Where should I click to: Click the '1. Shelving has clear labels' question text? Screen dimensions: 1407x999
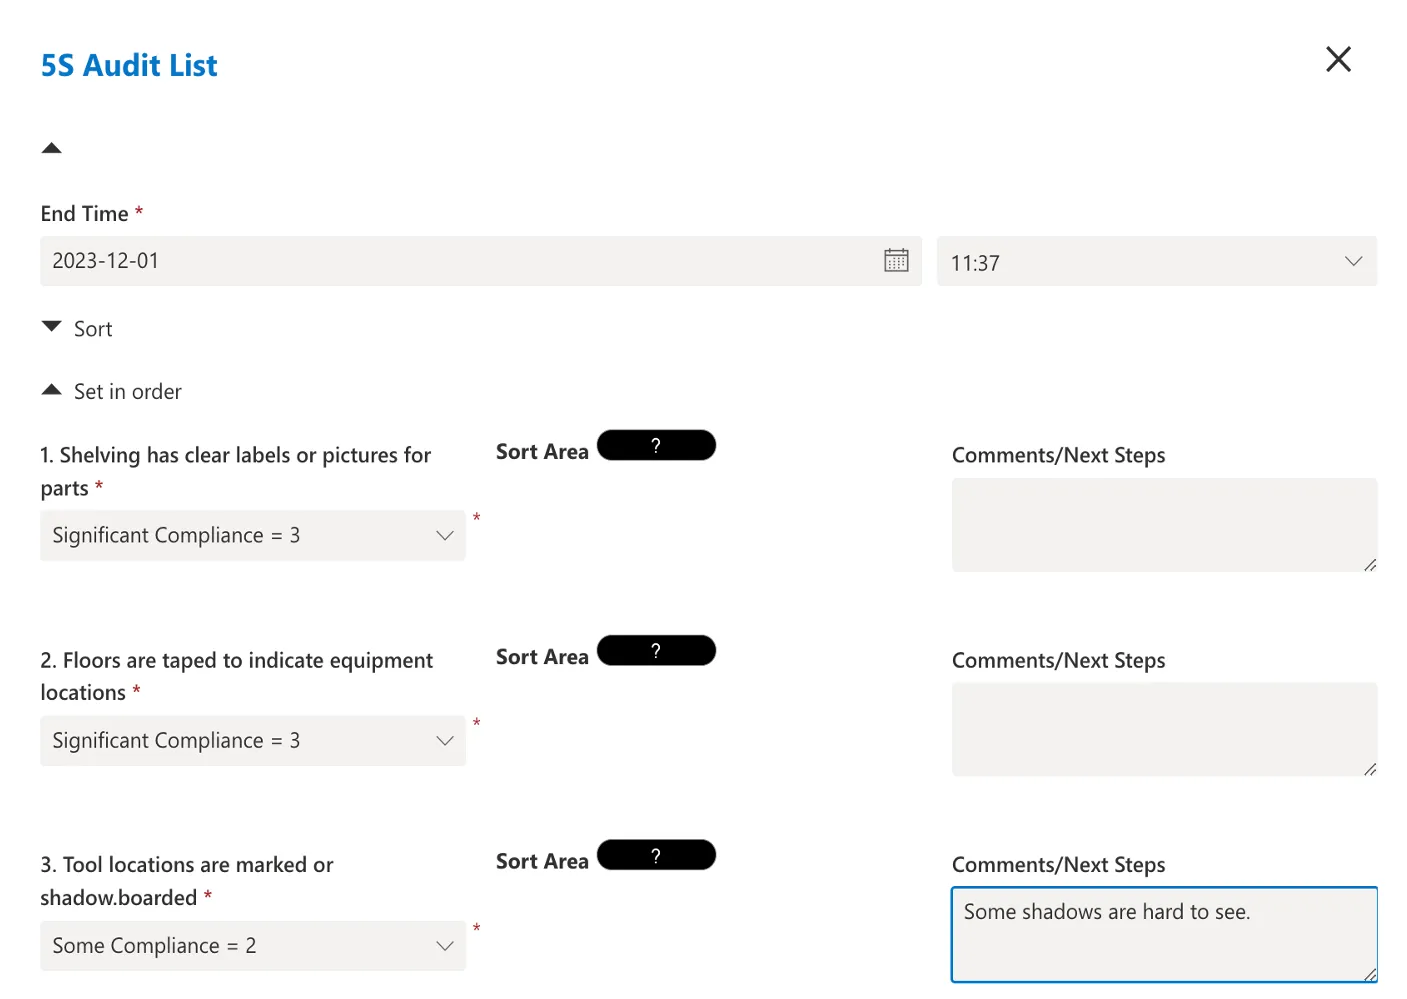236,471
